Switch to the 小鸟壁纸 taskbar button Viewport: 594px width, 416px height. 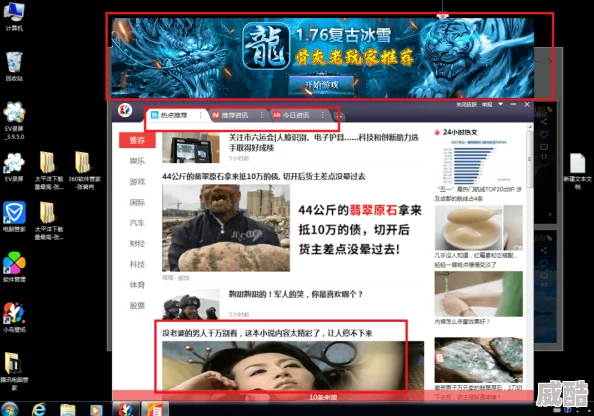(x=126, y=409)
